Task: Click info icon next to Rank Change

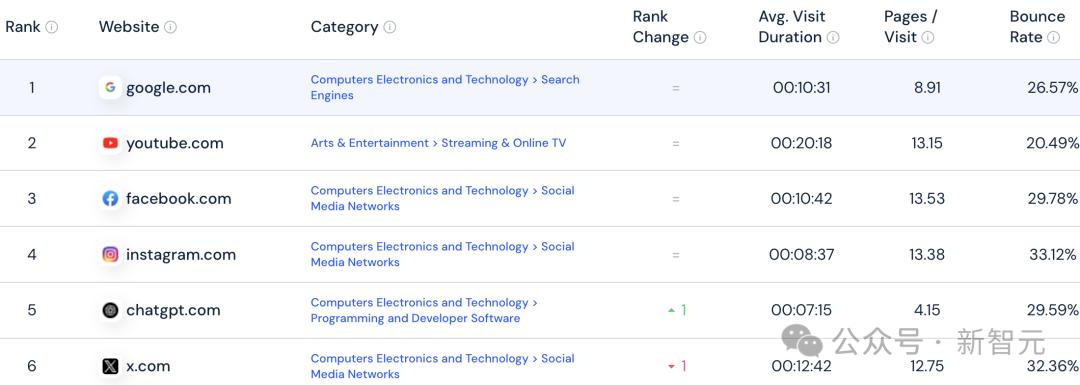Action: (700, 37)
